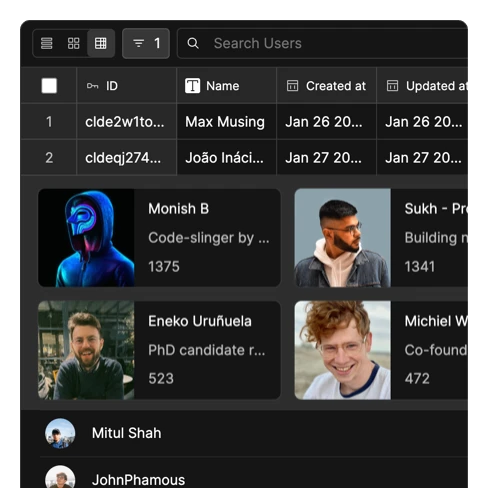Switch to card grid view icon
Image resolution: width=488 pixels, height=488 pixels.
click(74, 43)
